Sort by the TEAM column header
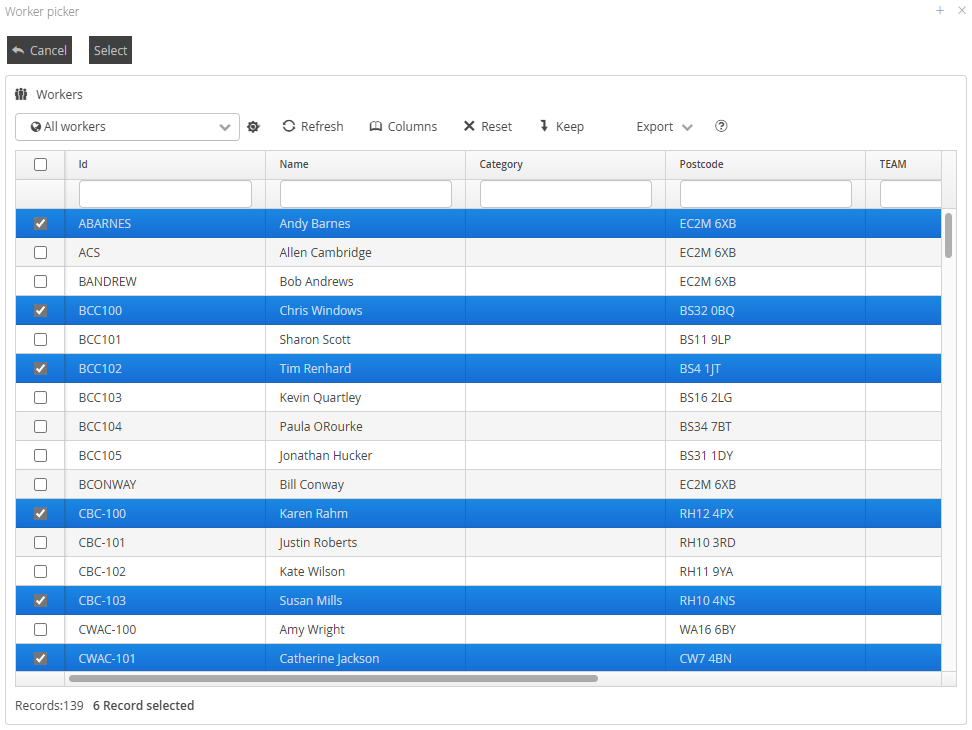Image resolution: width=972 pixels, height=730 pixels. pyautogui.click(x=903, y=164)
